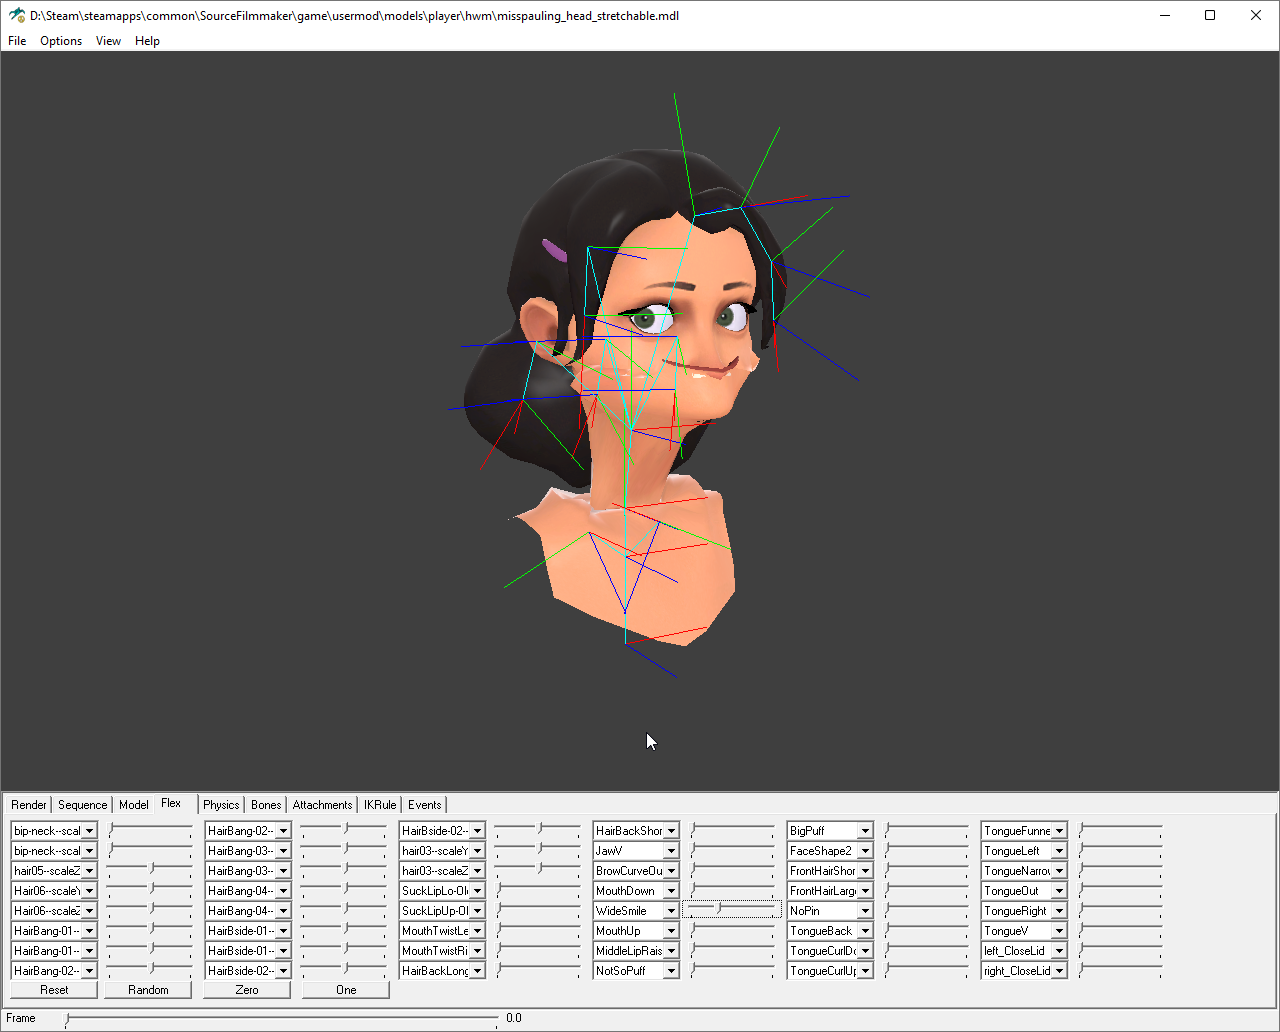Expand the hair05--scaleZ dropdown
This screenshot has width=1280, height=1032.
coord(89,871)
